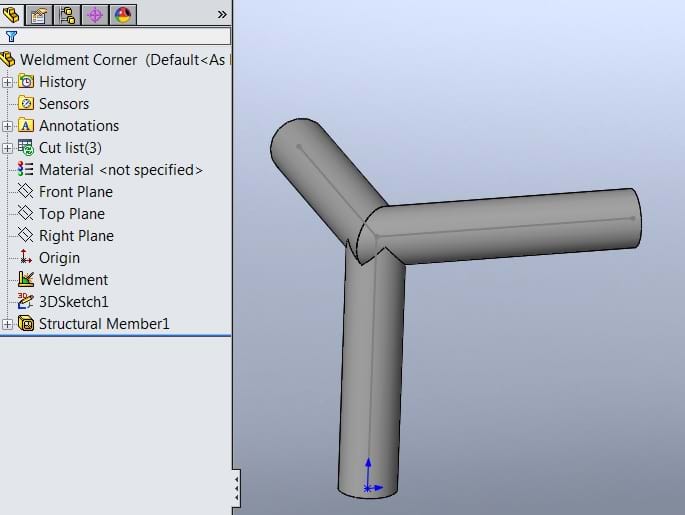This screenshot has width=685, height=515.
Task: Select the Sensors item
Action: tap(63, 104)
